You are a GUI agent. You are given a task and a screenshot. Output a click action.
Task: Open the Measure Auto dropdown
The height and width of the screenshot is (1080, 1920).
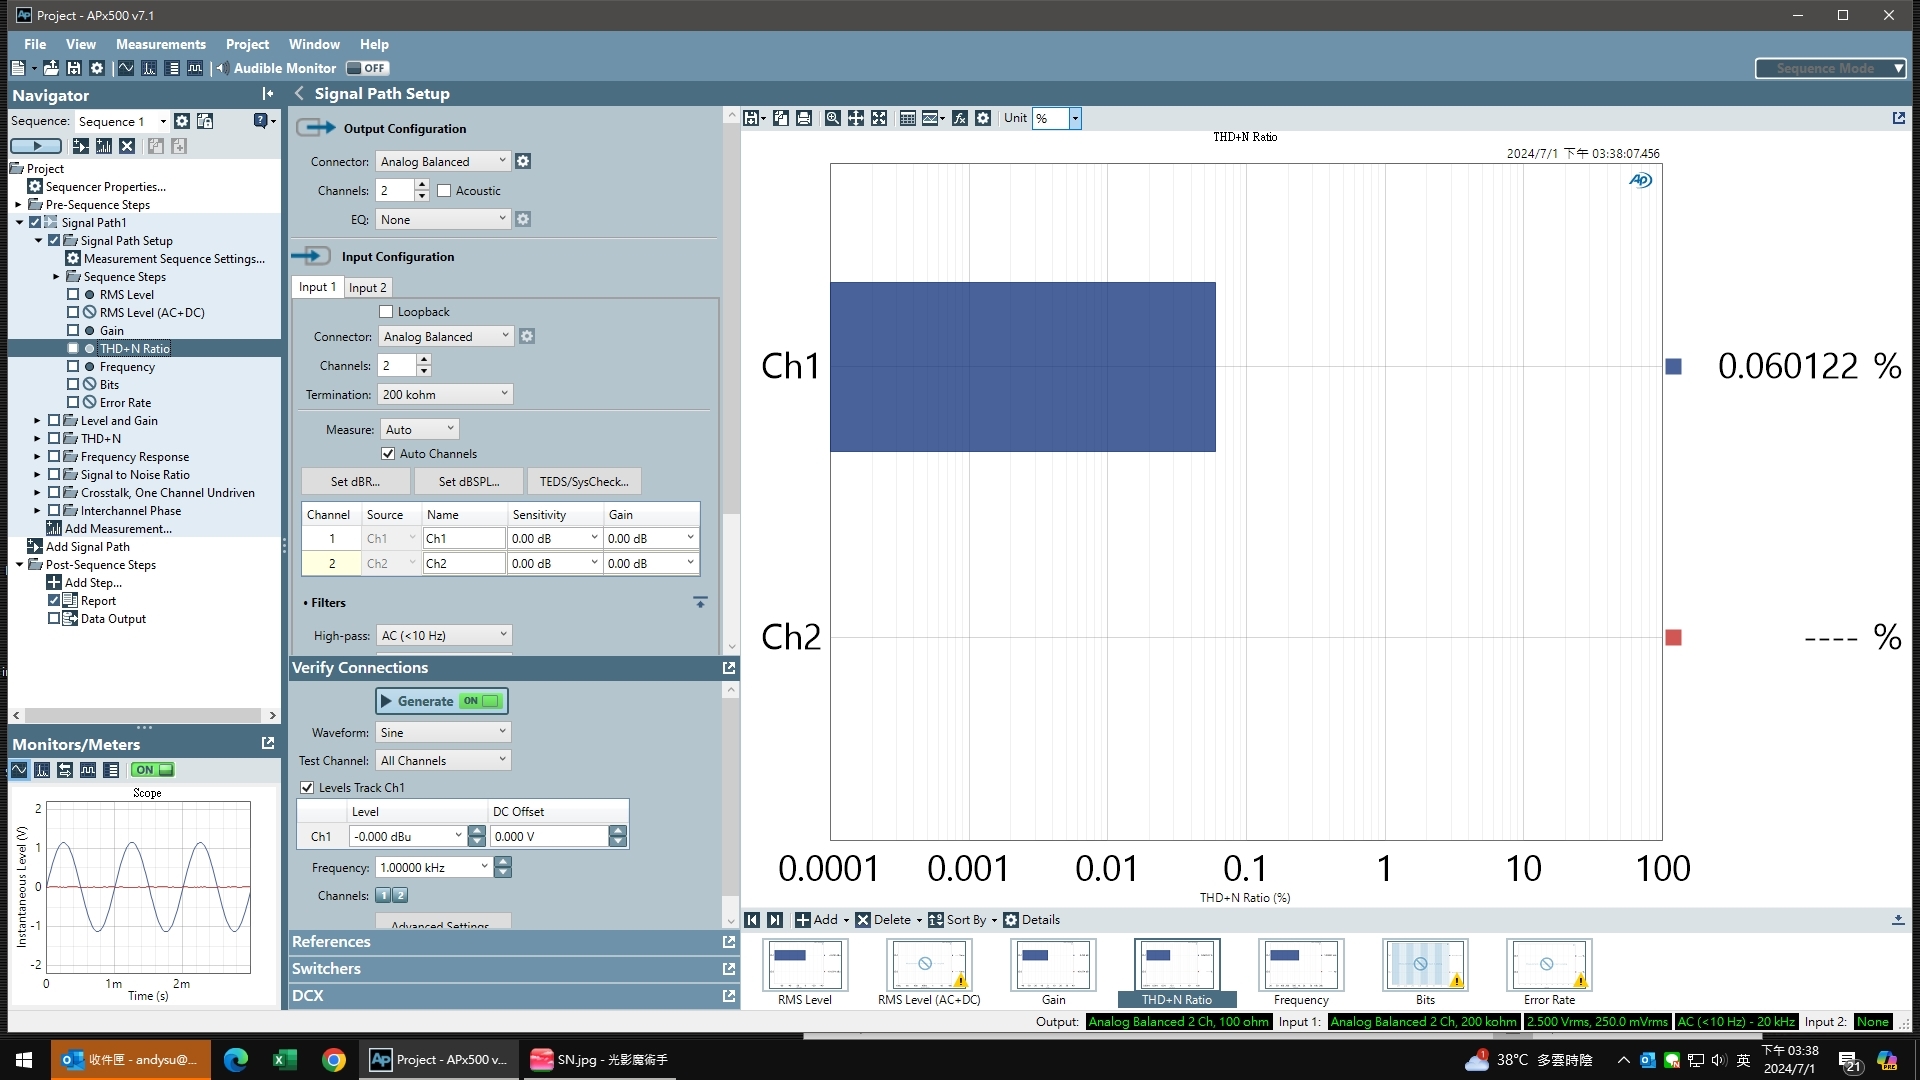(x=419, y=429)
